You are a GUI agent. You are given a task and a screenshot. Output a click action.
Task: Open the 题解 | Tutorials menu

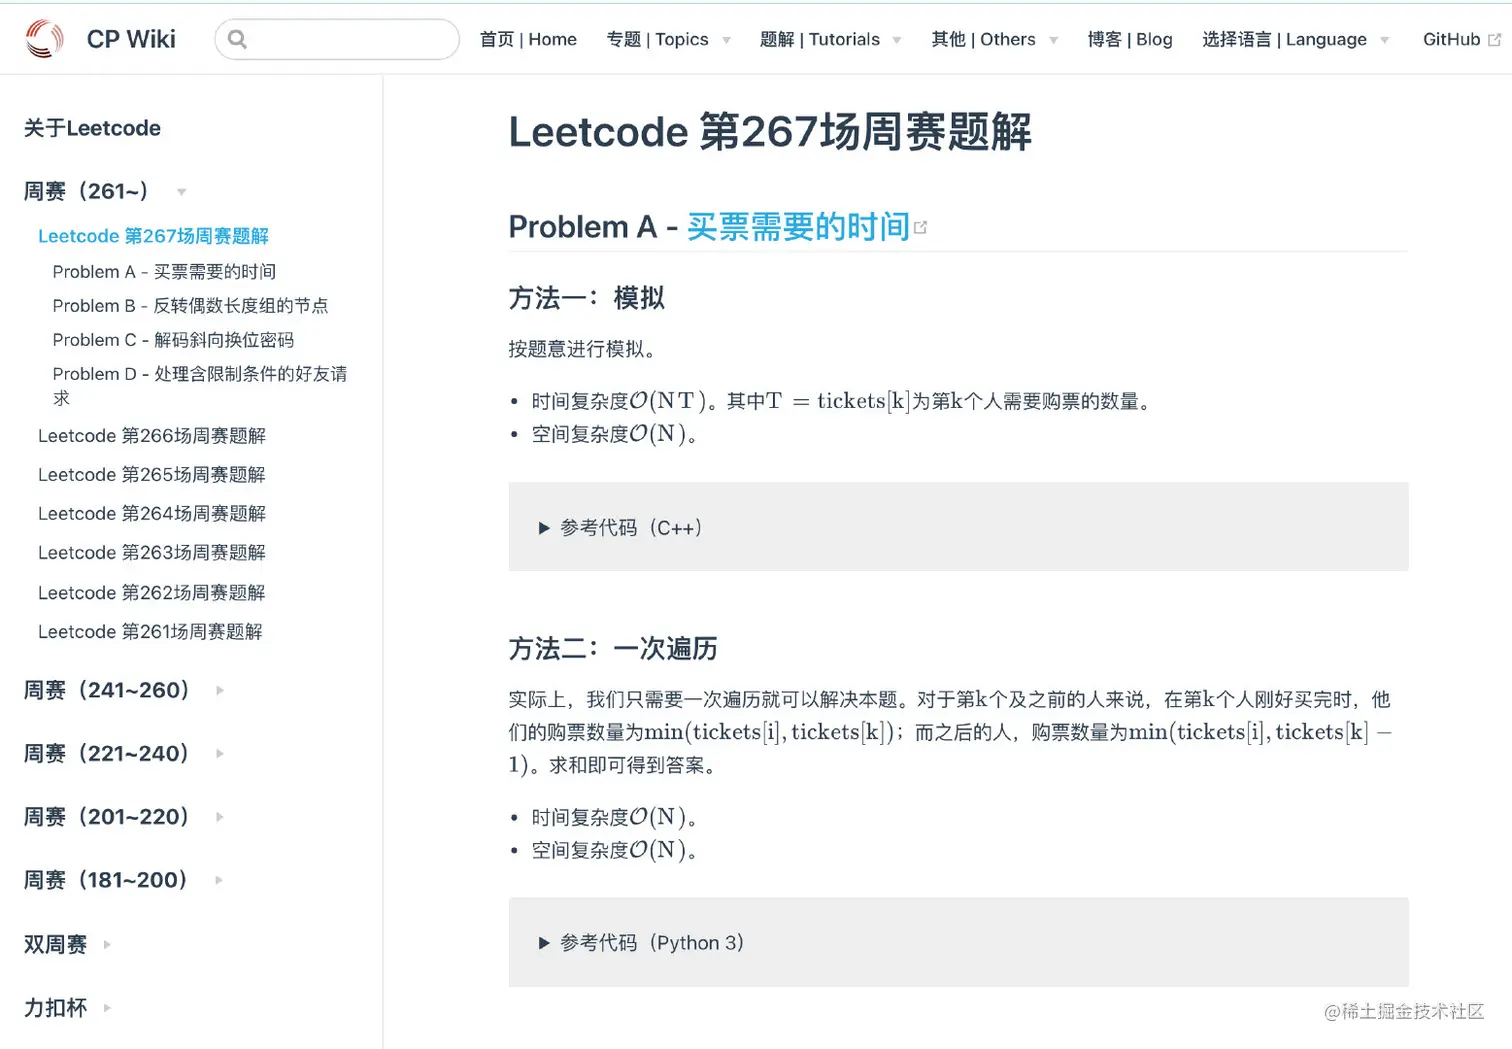click(x=820, y=39)
